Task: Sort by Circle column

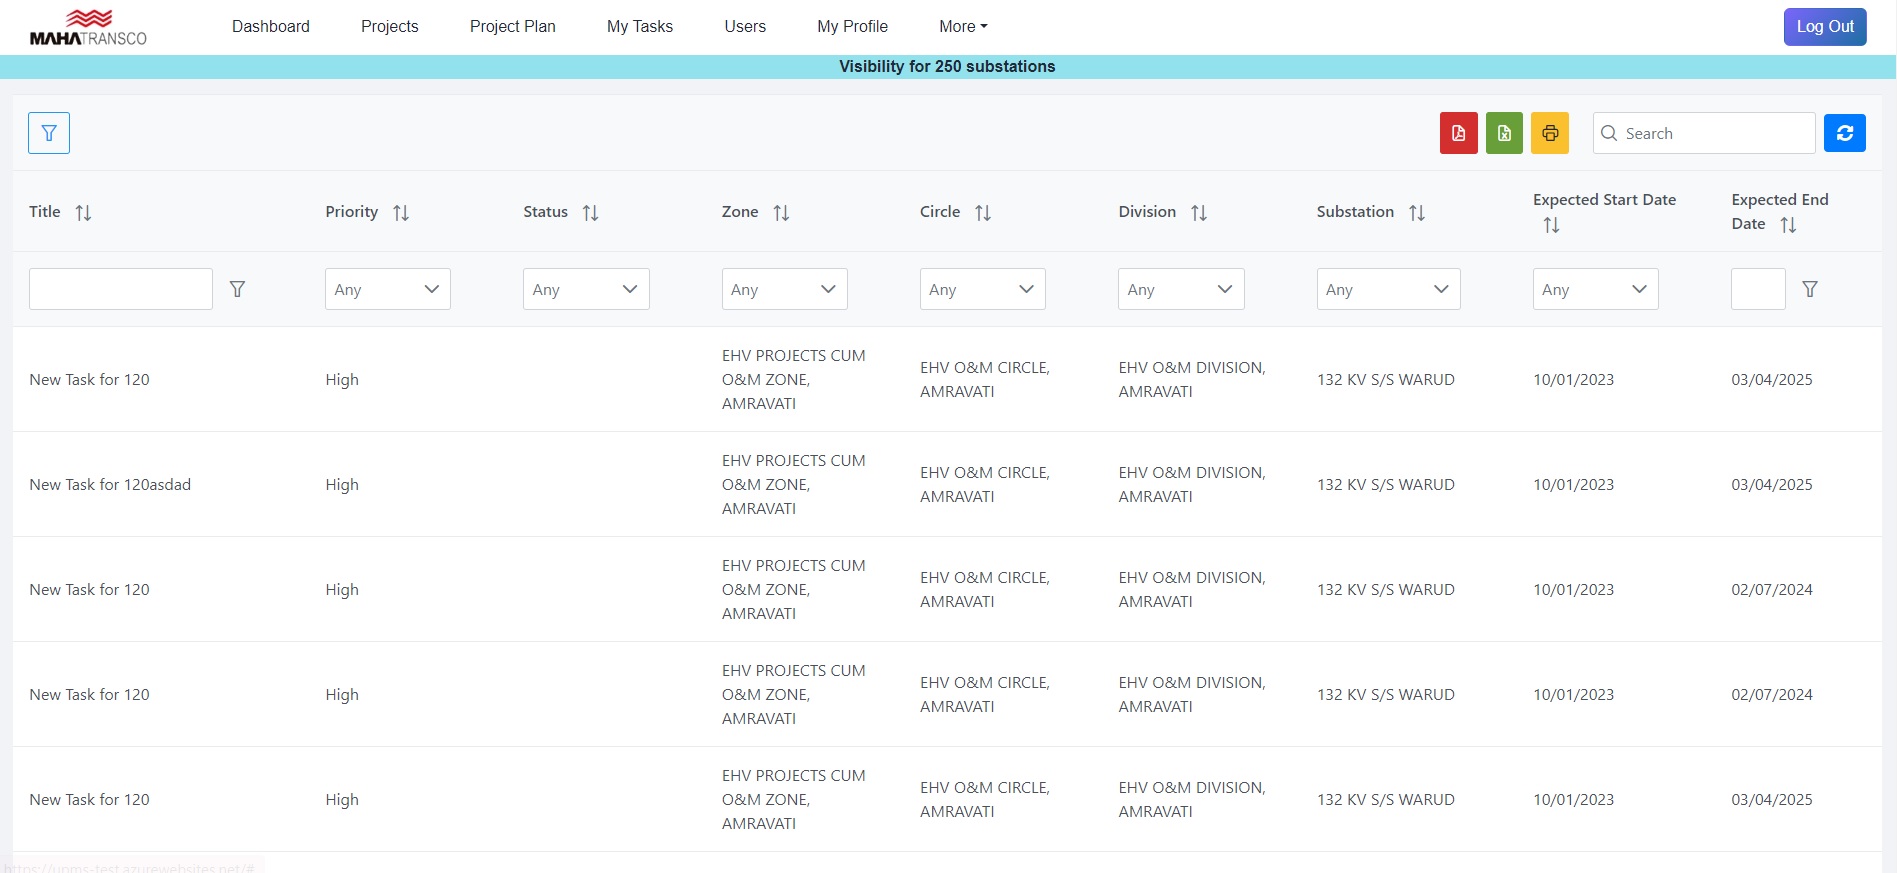Action: click(983, 213)
